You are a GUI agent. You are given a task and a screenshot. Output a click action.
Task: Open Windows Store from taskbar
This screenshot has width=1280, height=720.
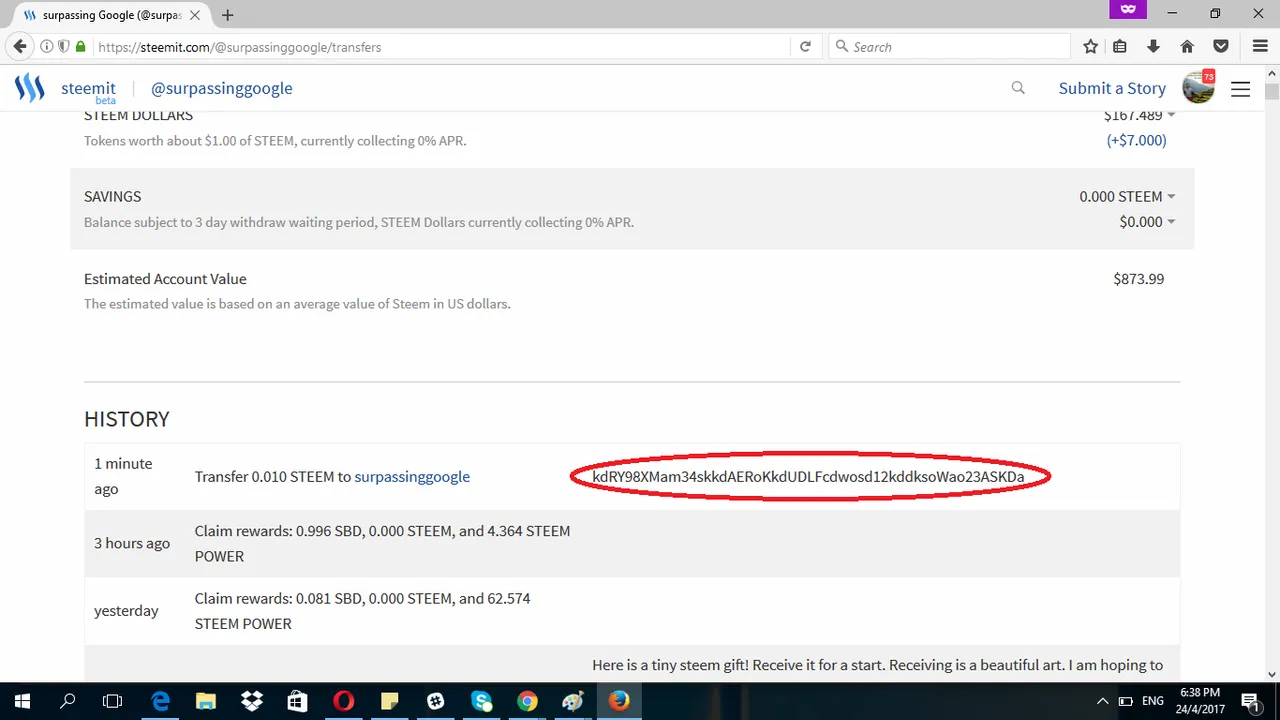pyautogui.click(x=297, y=701)
